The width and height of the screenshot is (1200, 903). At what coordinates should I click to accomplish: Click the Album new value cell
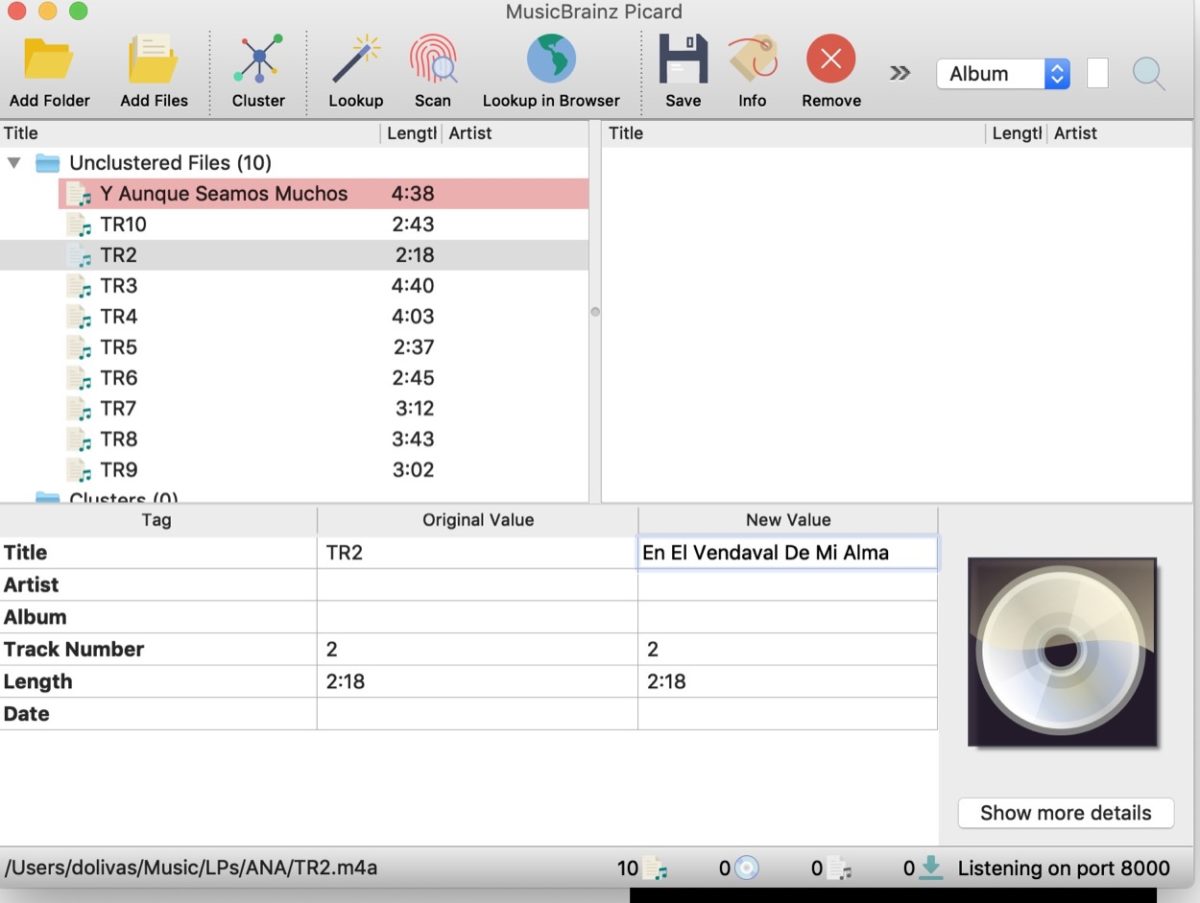[x=788, y=617]
